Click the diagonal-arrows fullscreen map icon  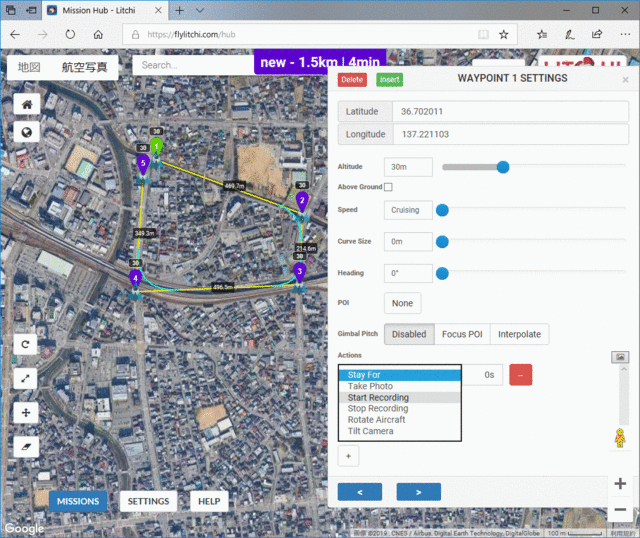[x=25, y=378]
